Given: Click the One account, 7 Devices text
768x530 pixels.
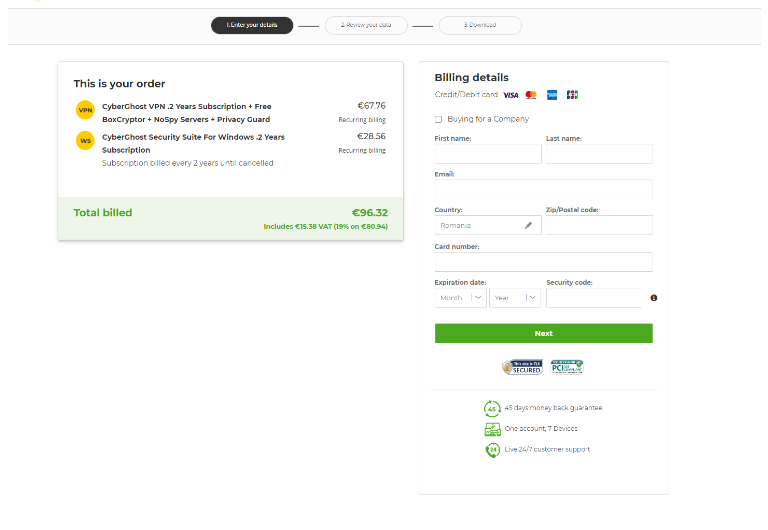Looking at the screenshot, I should [x=541, y=429].
